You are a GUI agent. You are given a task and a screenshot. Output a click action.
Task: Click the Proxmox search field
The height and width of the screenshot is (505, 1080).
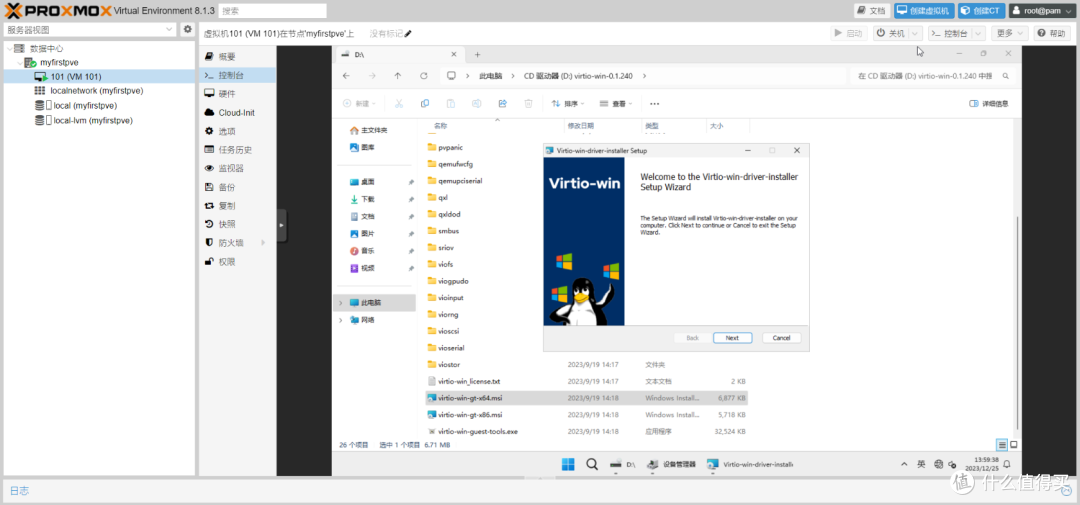pos(273,11)
